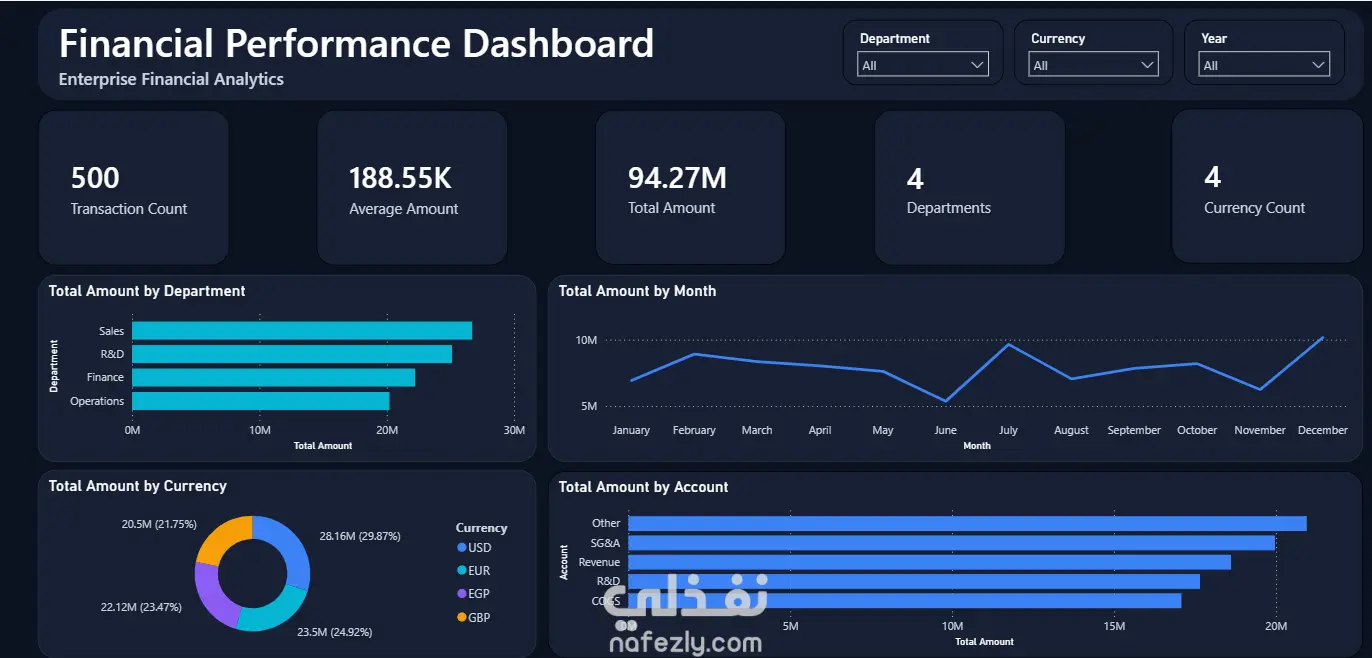Image resolution: width=1372 pixels, height=658 pixels.
Task: Click the Enterprise Financial Analytics subtitle
Action: pyautogui.click(x=171, y=79)
